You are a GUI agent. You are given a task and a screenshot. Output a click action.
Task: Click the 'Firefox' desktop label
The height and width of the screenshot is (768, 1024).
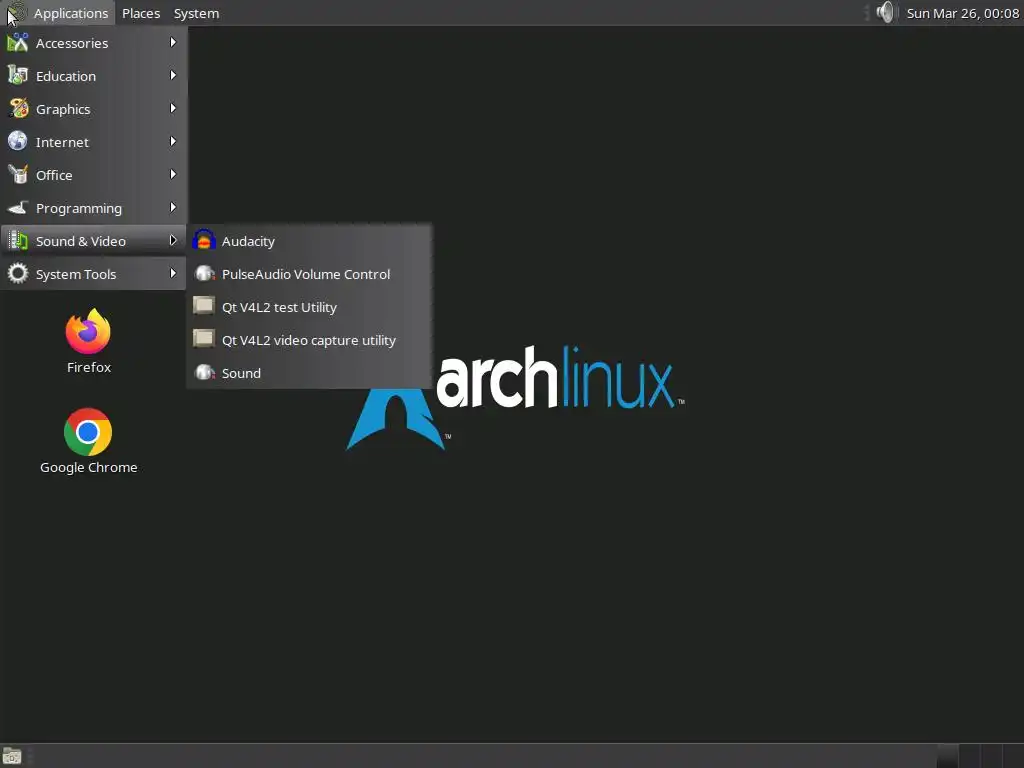(x=89, y=367)
